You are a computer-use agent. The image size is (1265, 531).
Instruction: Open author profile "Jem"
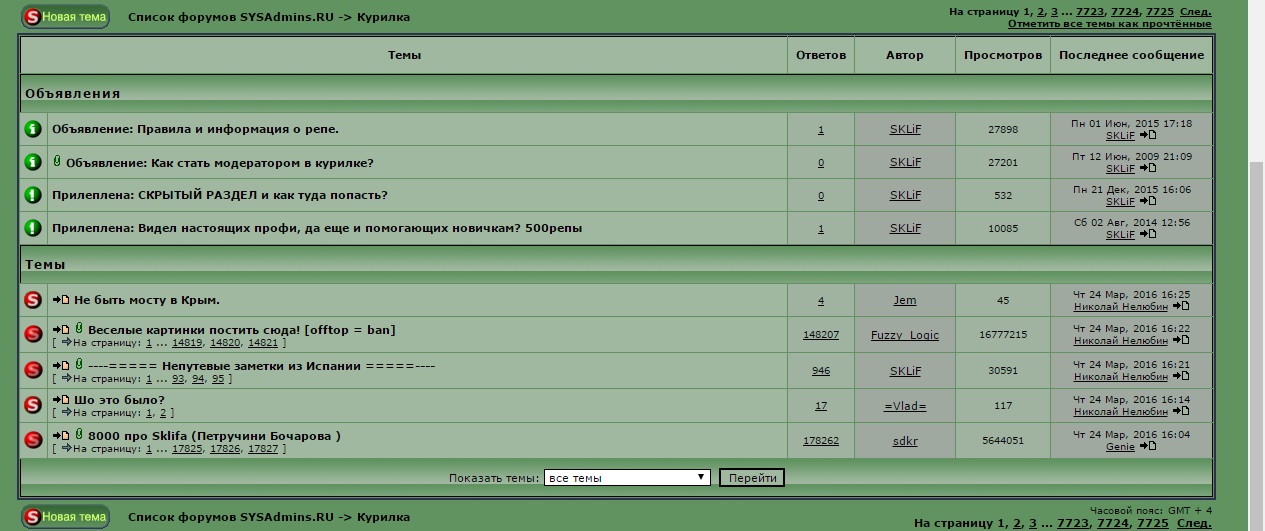pos(905,300)
